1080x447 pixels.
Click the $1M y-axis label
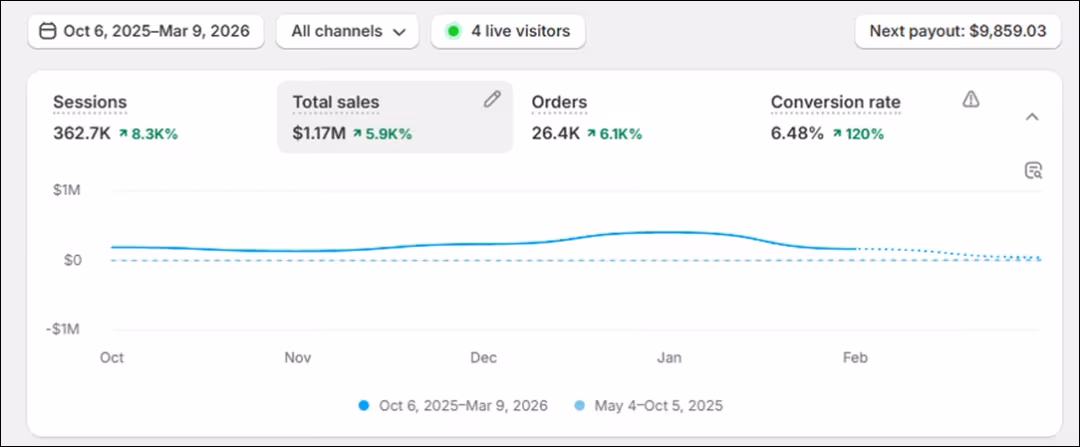tap(67, 190)
